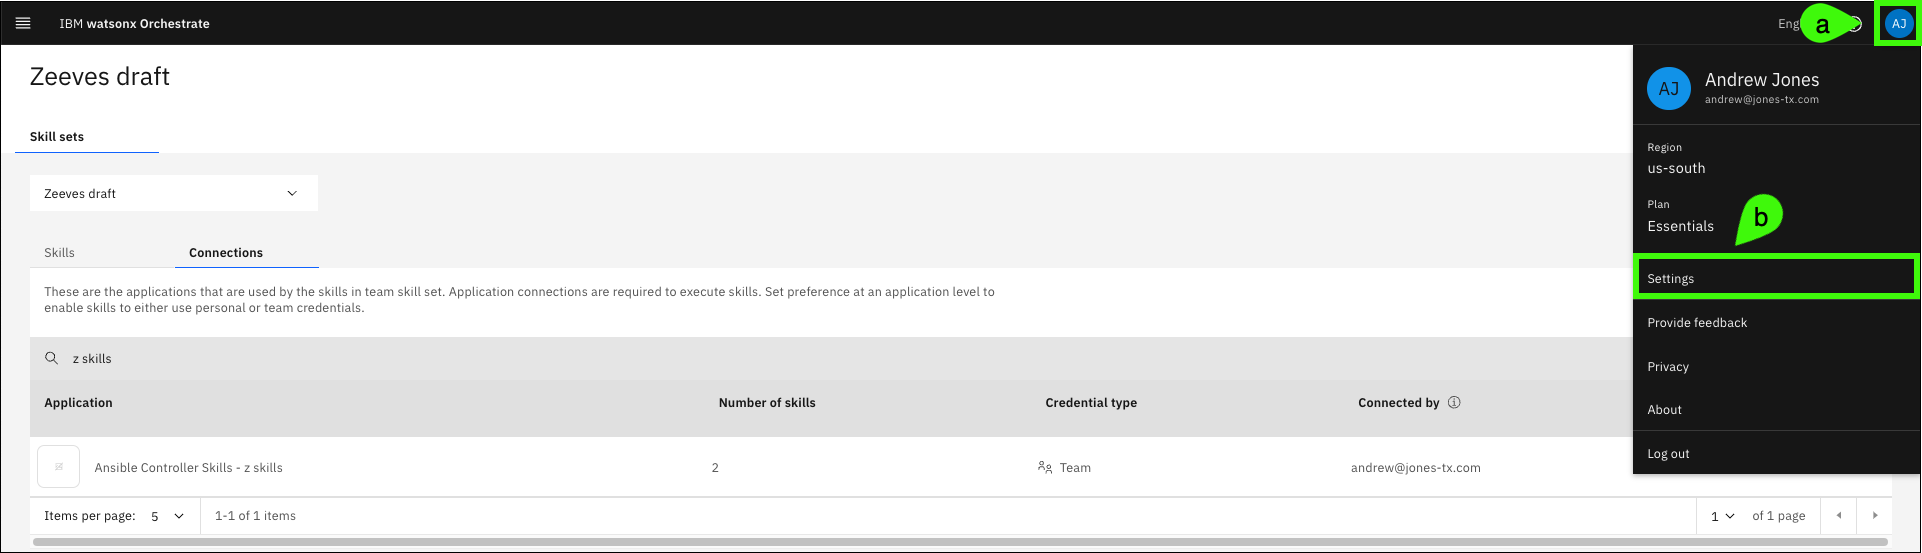Choose Provide feedback in profile menu

pos(1697,323)
